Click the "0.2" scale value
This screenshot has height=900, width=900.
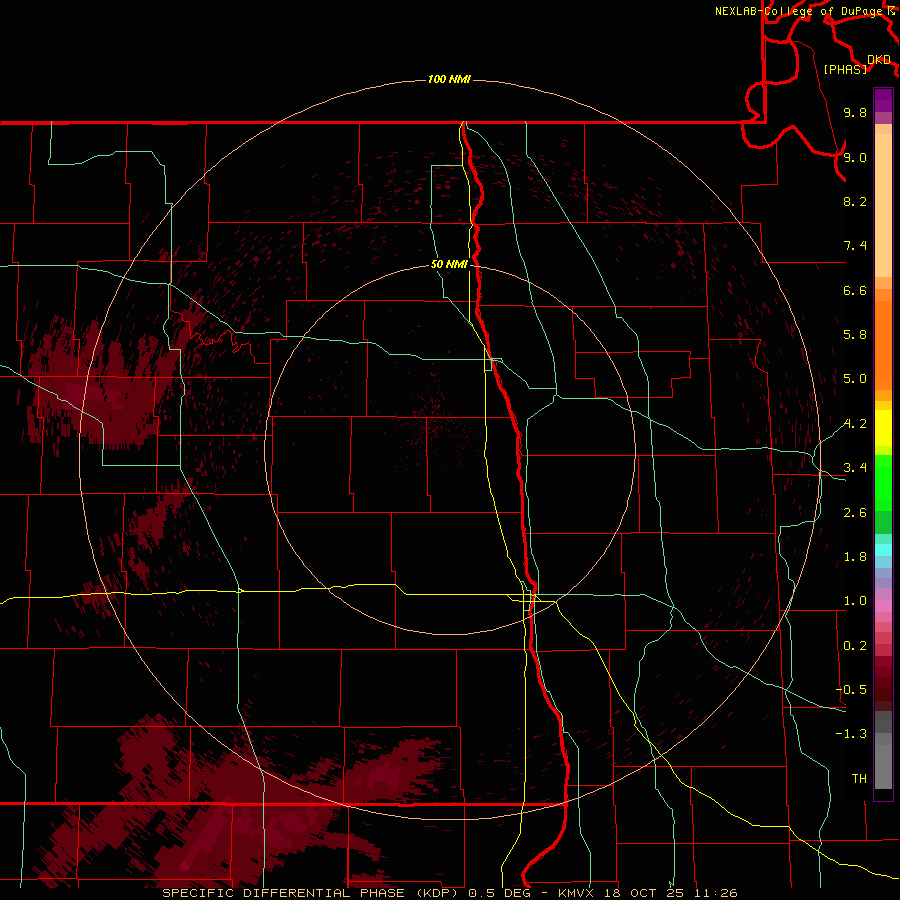[x=855, y=646]
